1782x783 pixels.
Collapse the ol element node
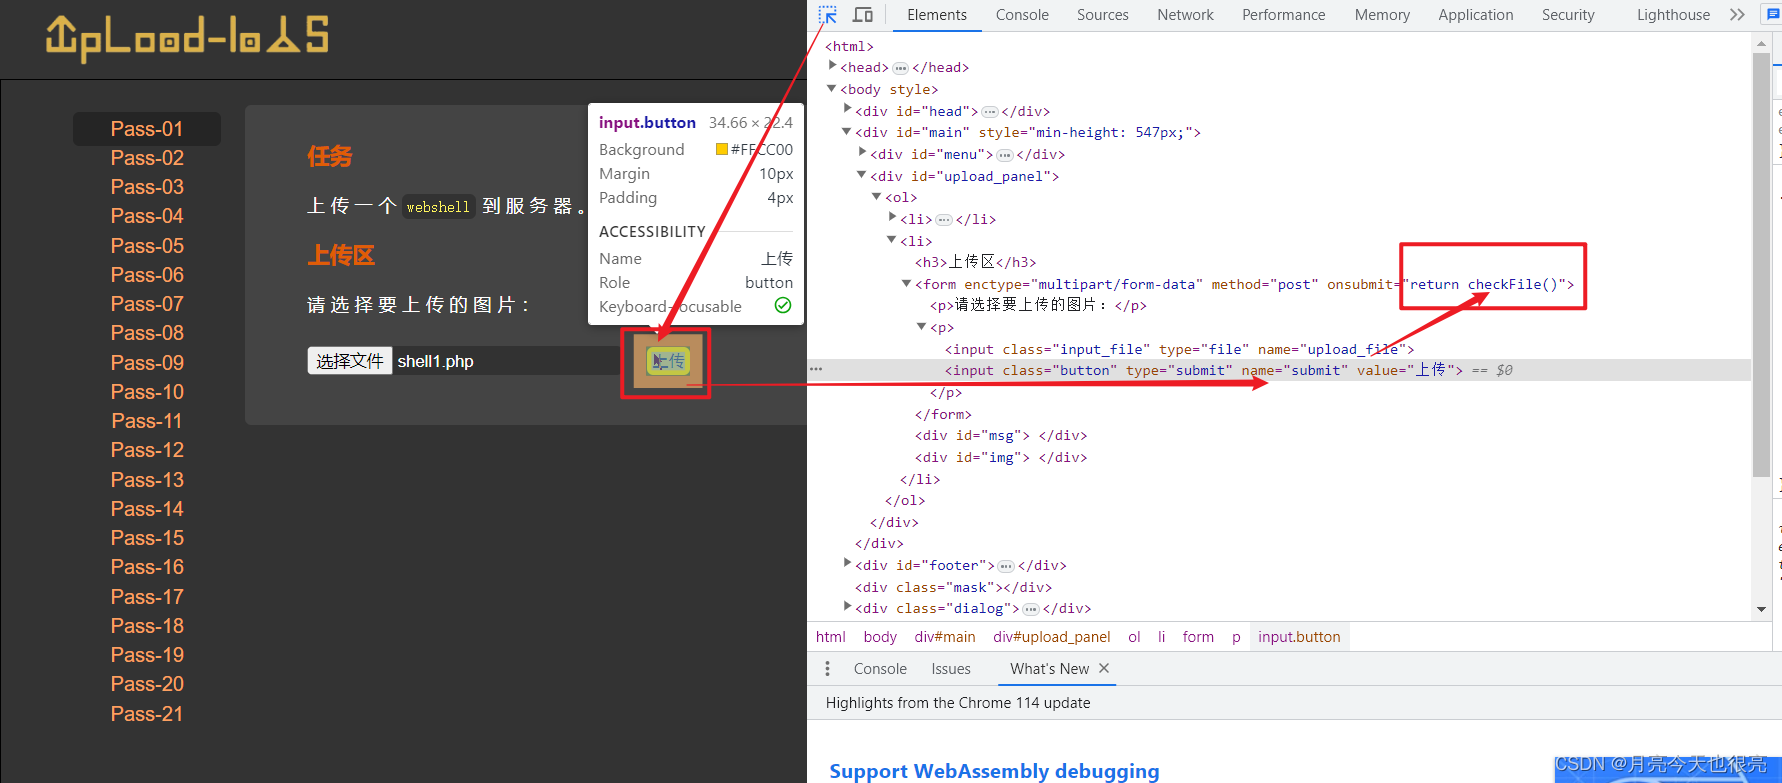coord(877,196)
